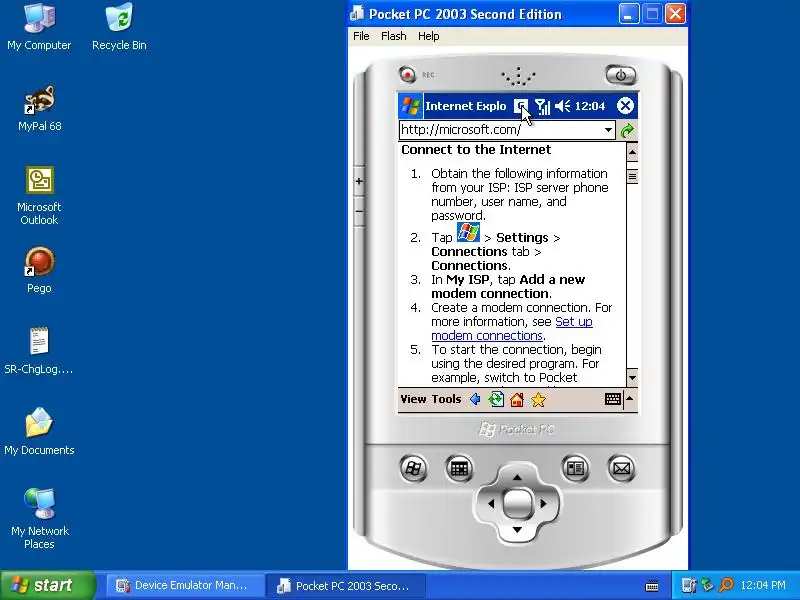Viewport: 800px width, 600px height.
Task: Open the emulator Flash menu
Action: coord(394,36)
